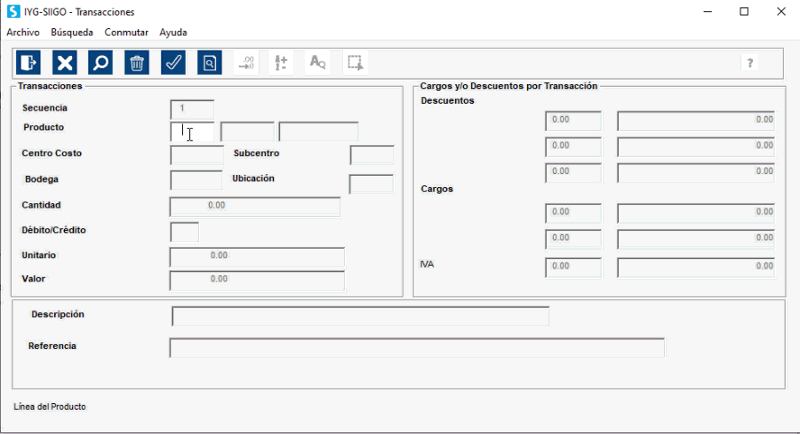Click the greyed sort order toolbar icon
This screenshot has height=434, width=800.
tap(281, 63)
